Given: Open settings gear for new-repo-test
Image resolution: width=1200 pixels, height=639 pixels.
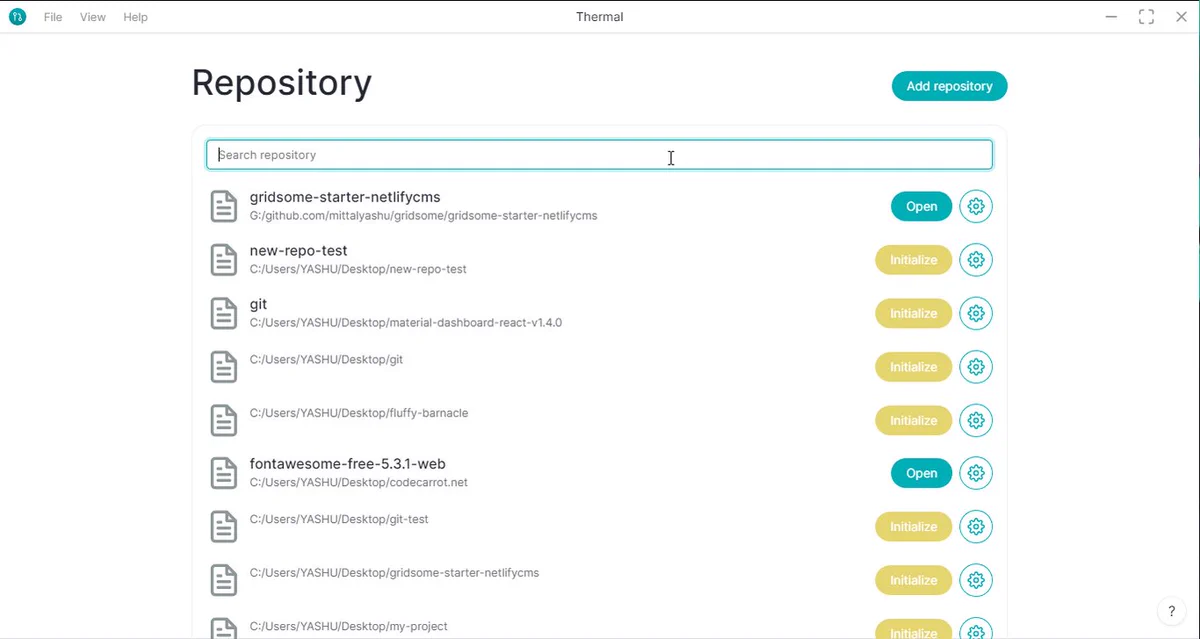Looking at the screenshot, I should click(x=976, y=260).
